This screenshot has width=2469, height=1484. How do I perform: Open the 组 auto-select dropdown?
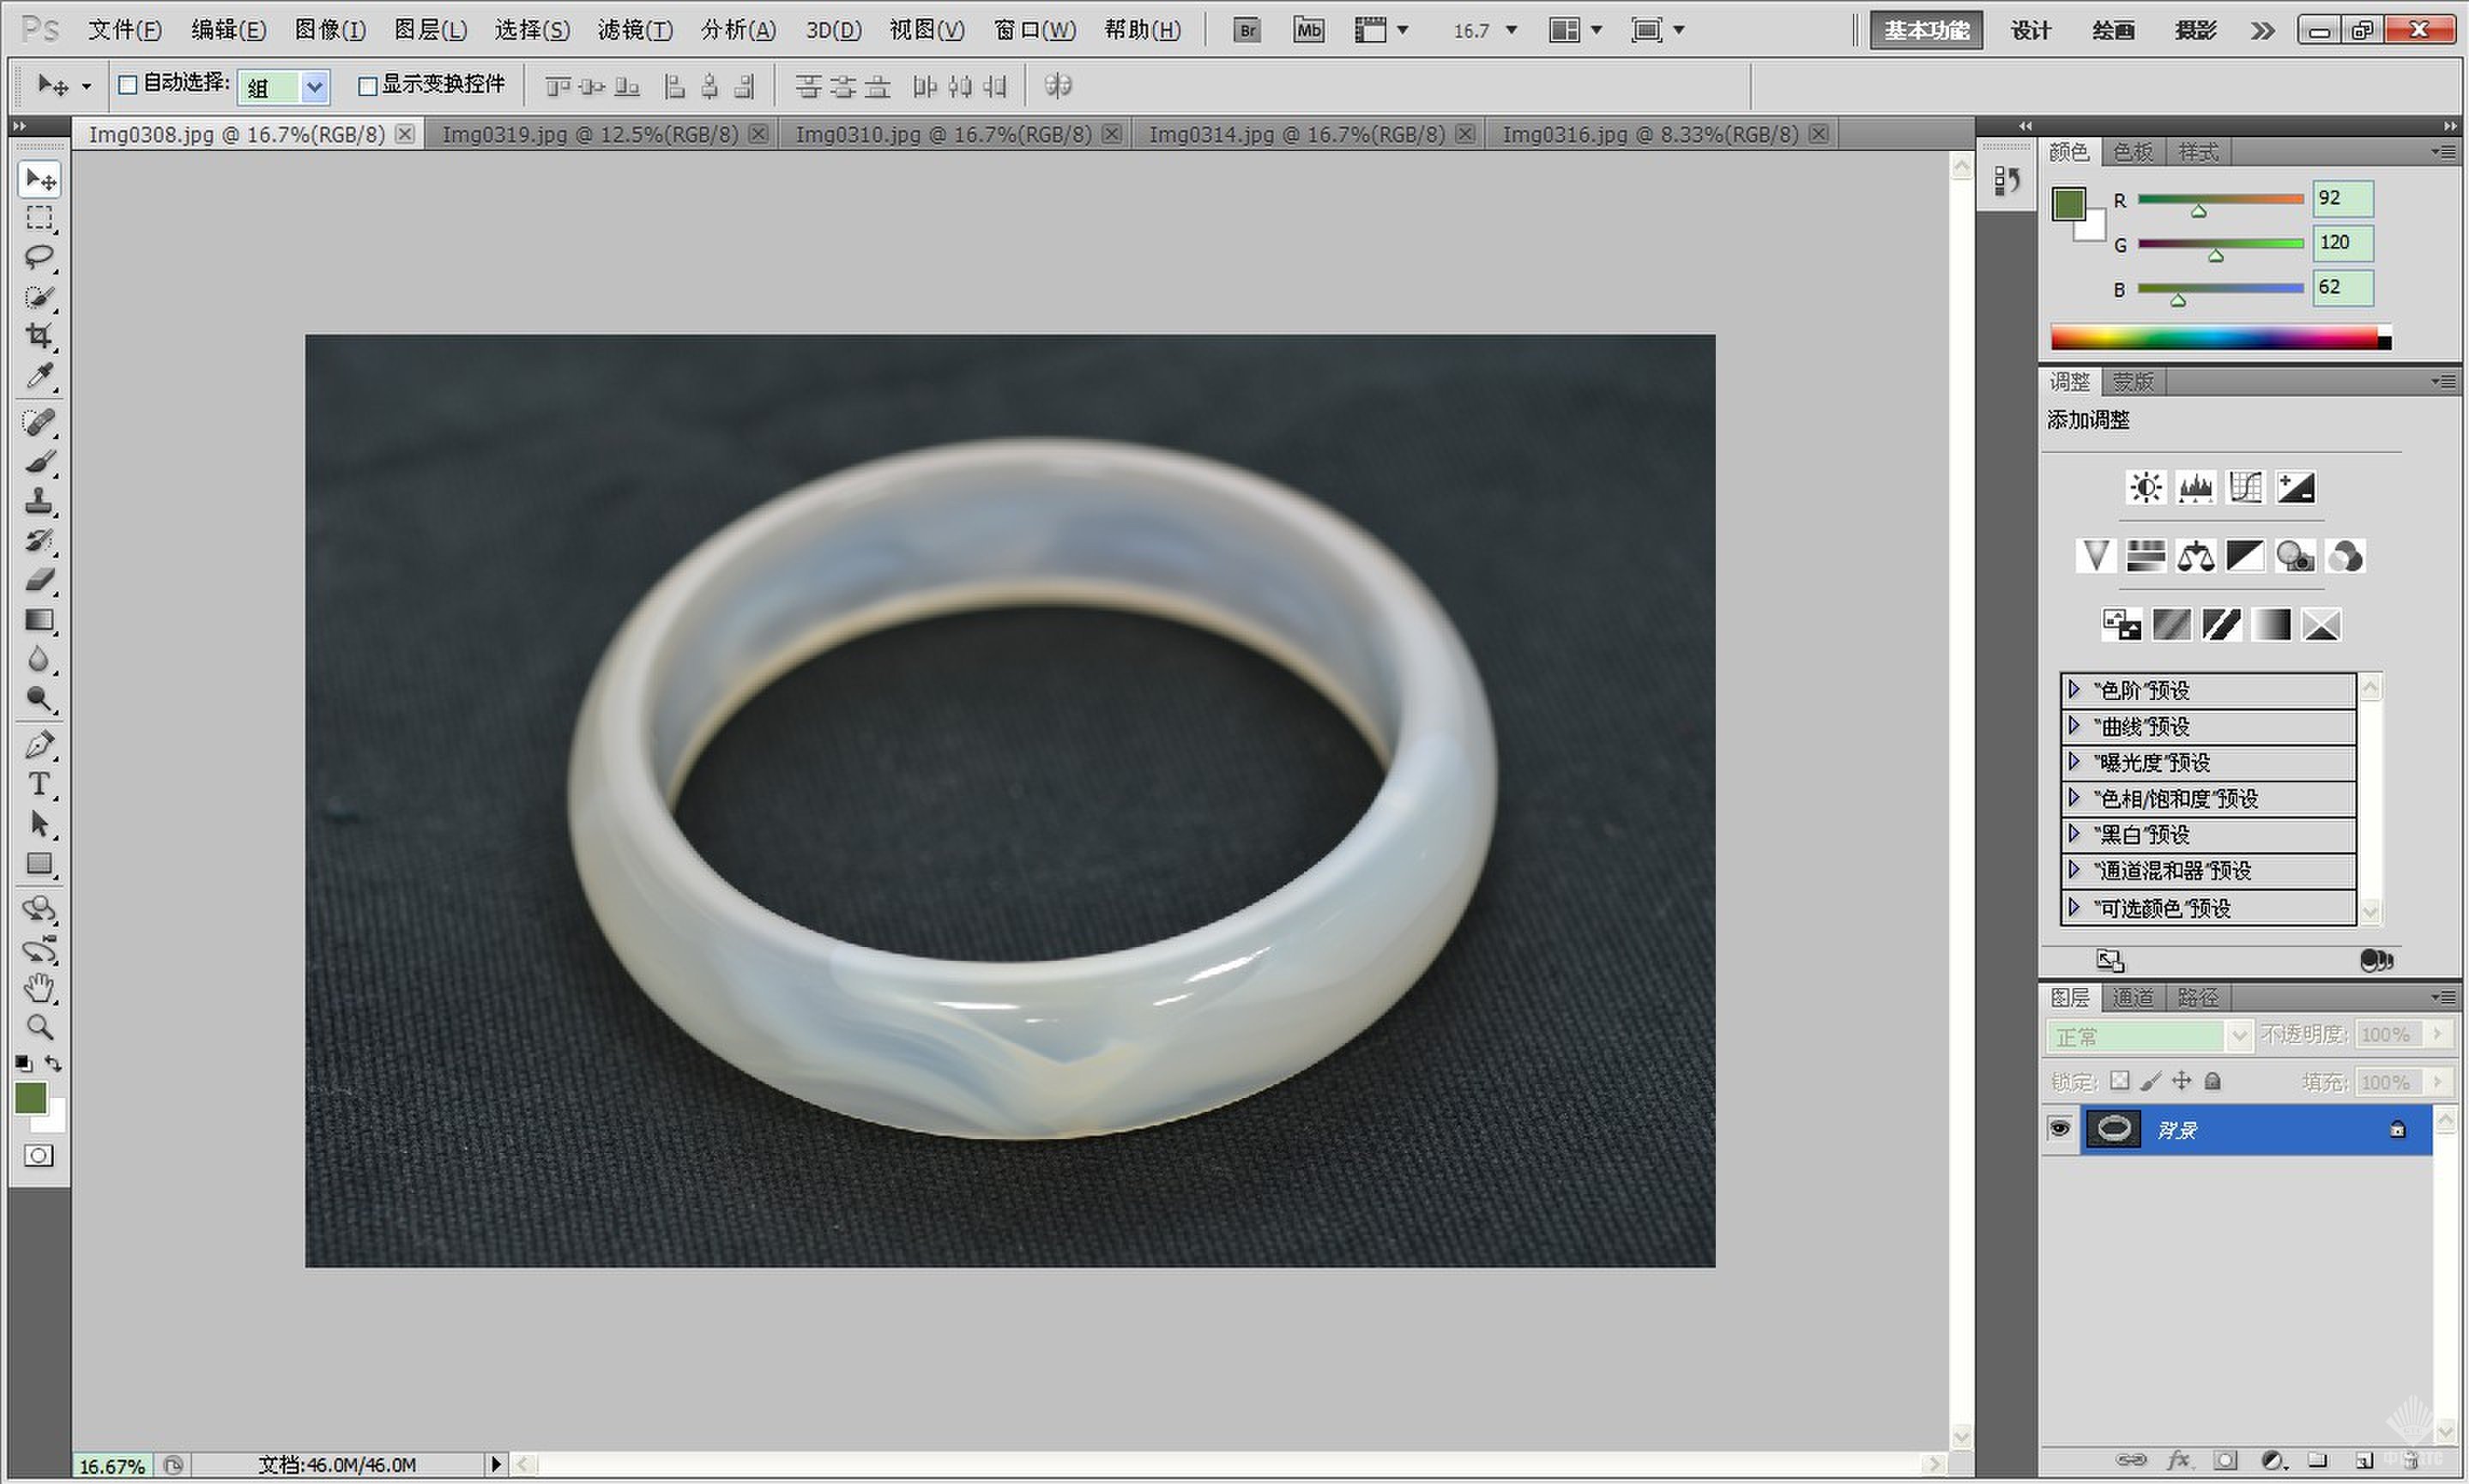point(314,87)
